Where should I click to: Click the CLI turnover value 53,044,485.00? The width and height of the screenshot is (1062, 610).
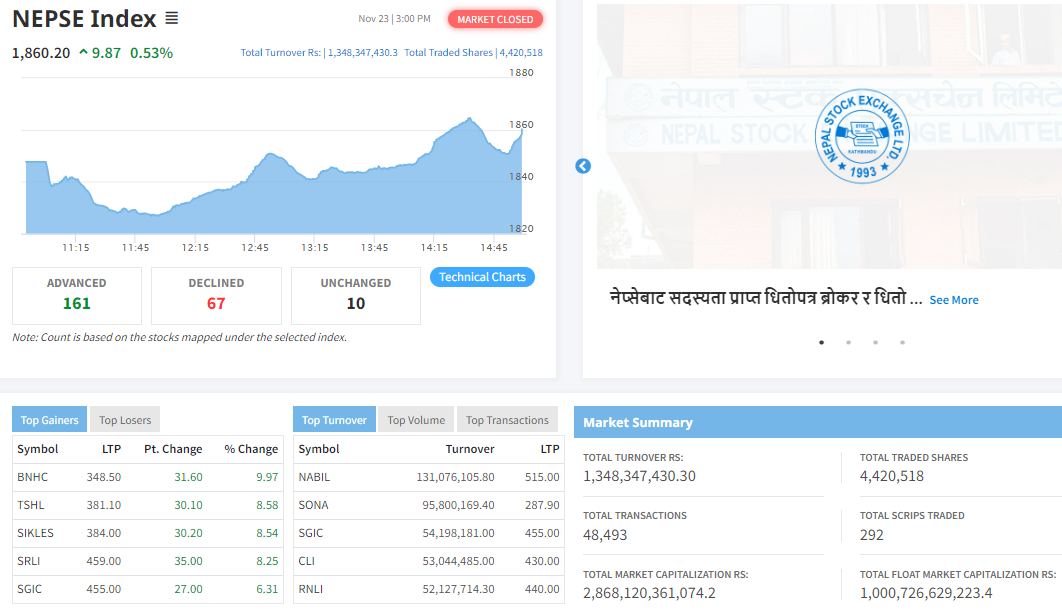pos(459,561)
